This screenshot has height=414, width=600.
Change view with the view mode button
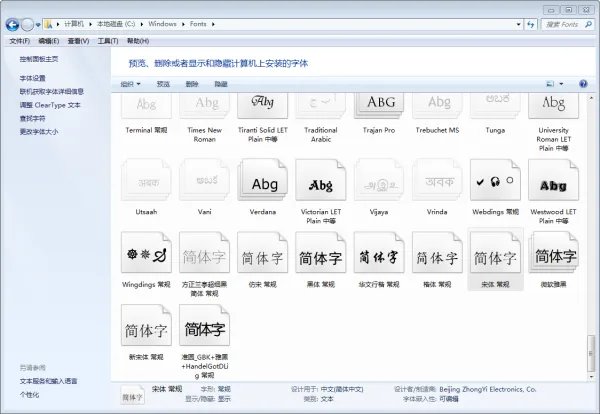click(x=550, y=84)
